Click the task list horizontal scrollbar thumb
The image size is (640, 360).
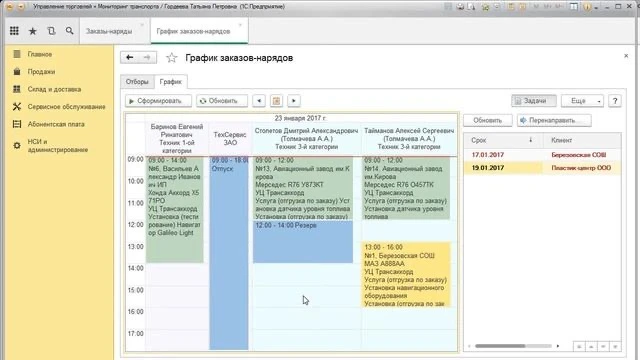point(500,346)
